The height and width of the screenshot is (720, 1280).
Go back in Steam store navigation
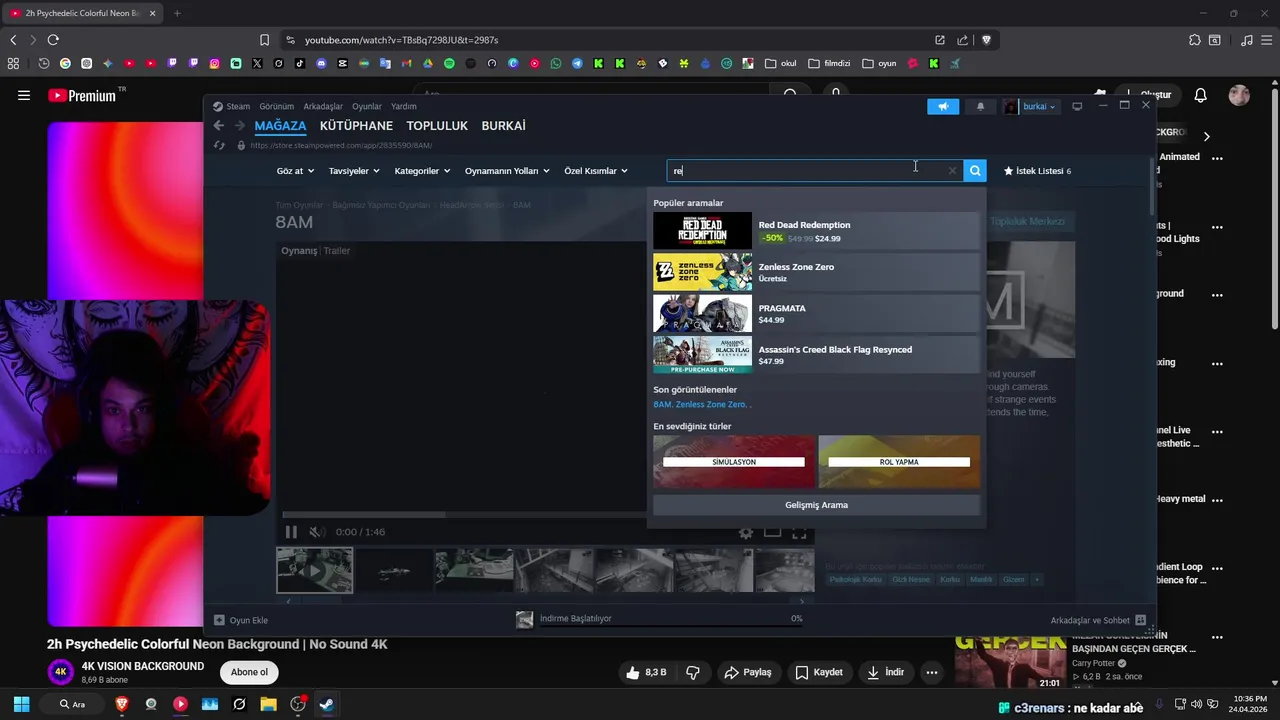pyautogui.click(x=219, y=126)
